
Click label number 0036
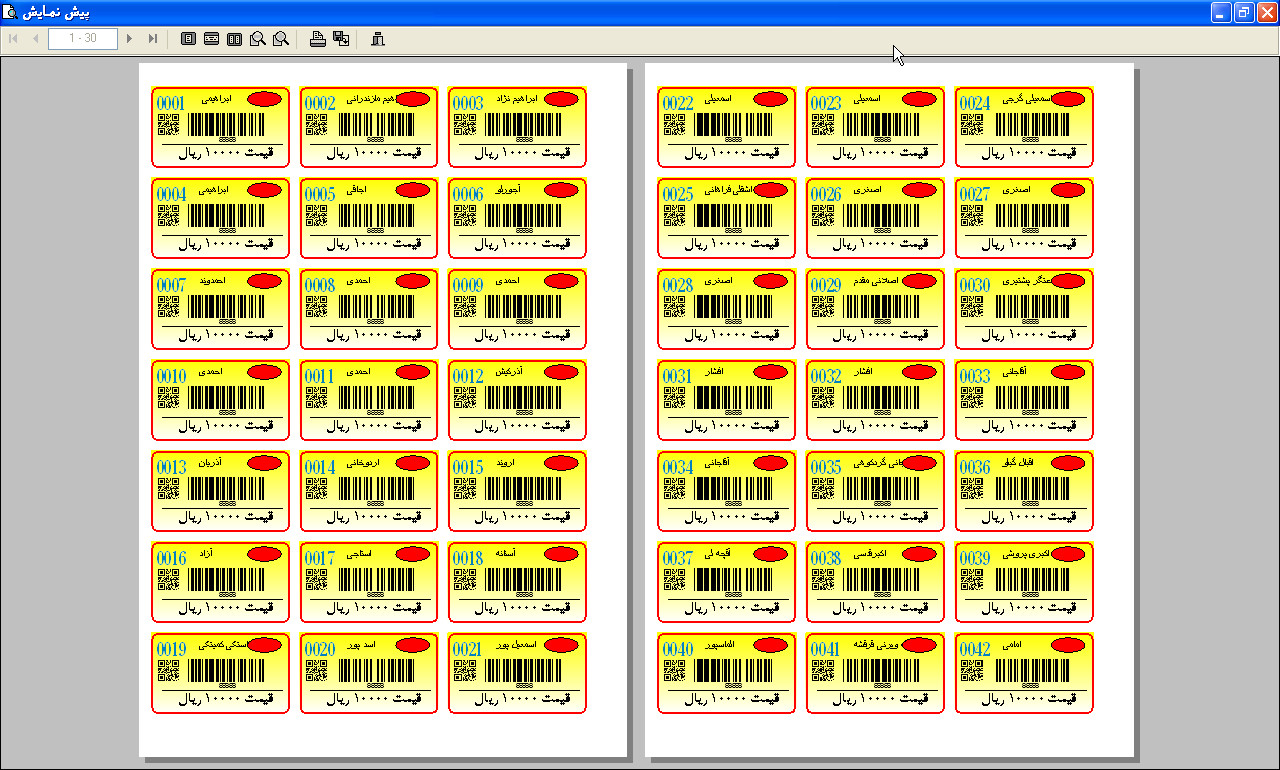pyautogui.click(x=975, y=467)
